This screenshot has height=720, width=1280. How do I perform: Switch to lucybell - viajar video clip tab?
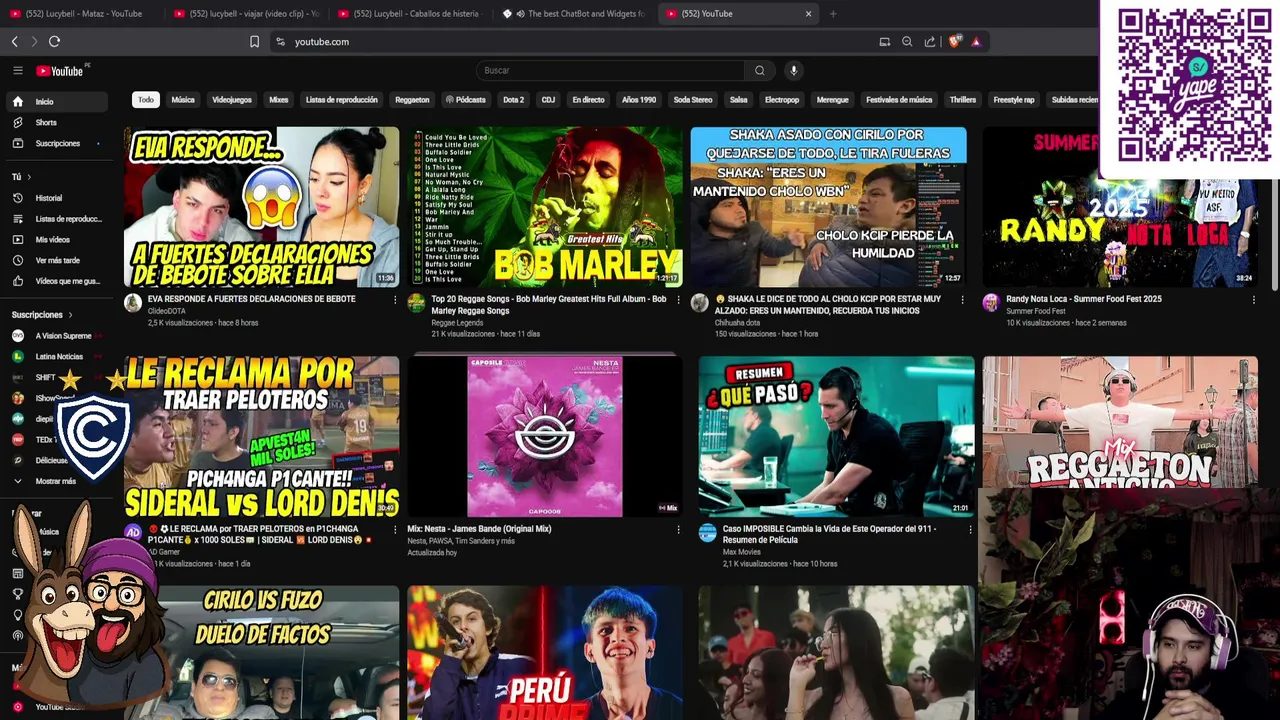[246, 14]
